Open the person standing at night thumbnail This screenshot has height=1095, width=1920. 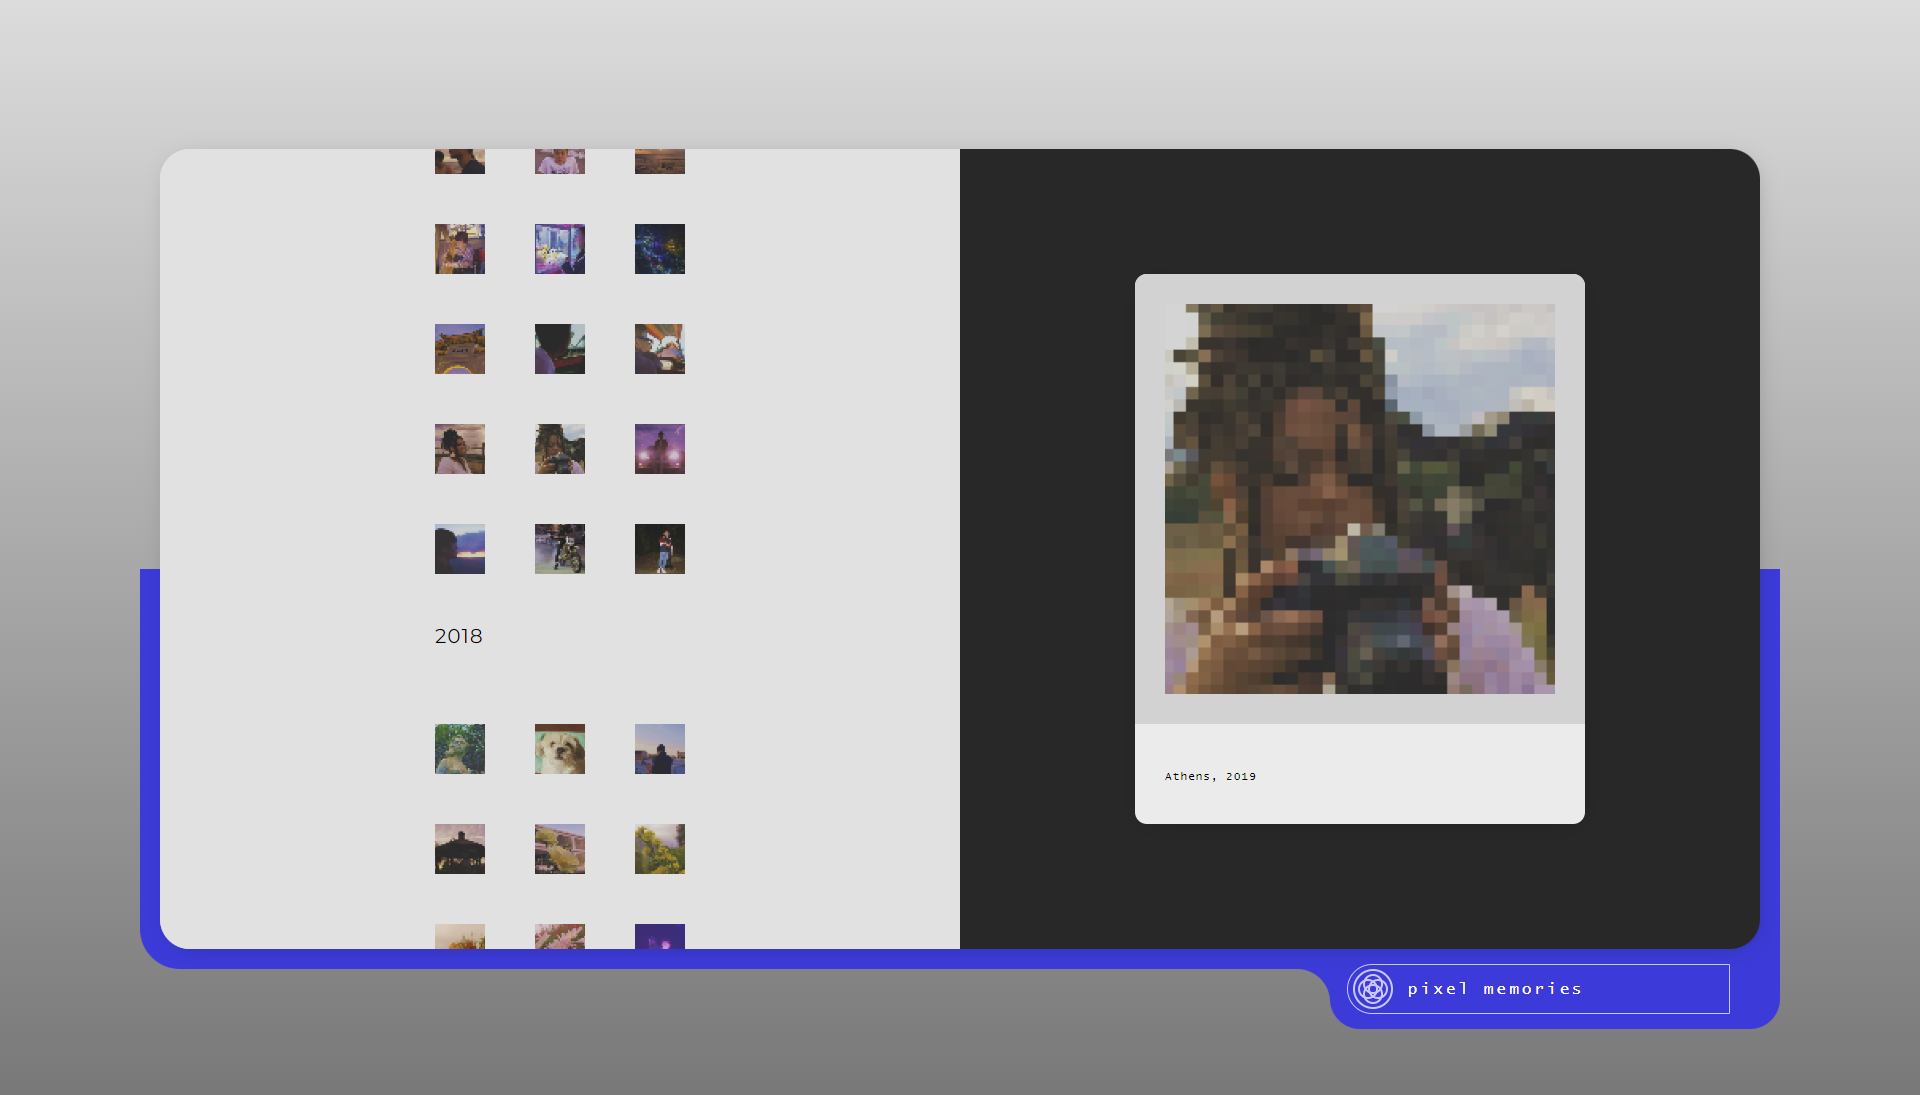click(660, 549)
